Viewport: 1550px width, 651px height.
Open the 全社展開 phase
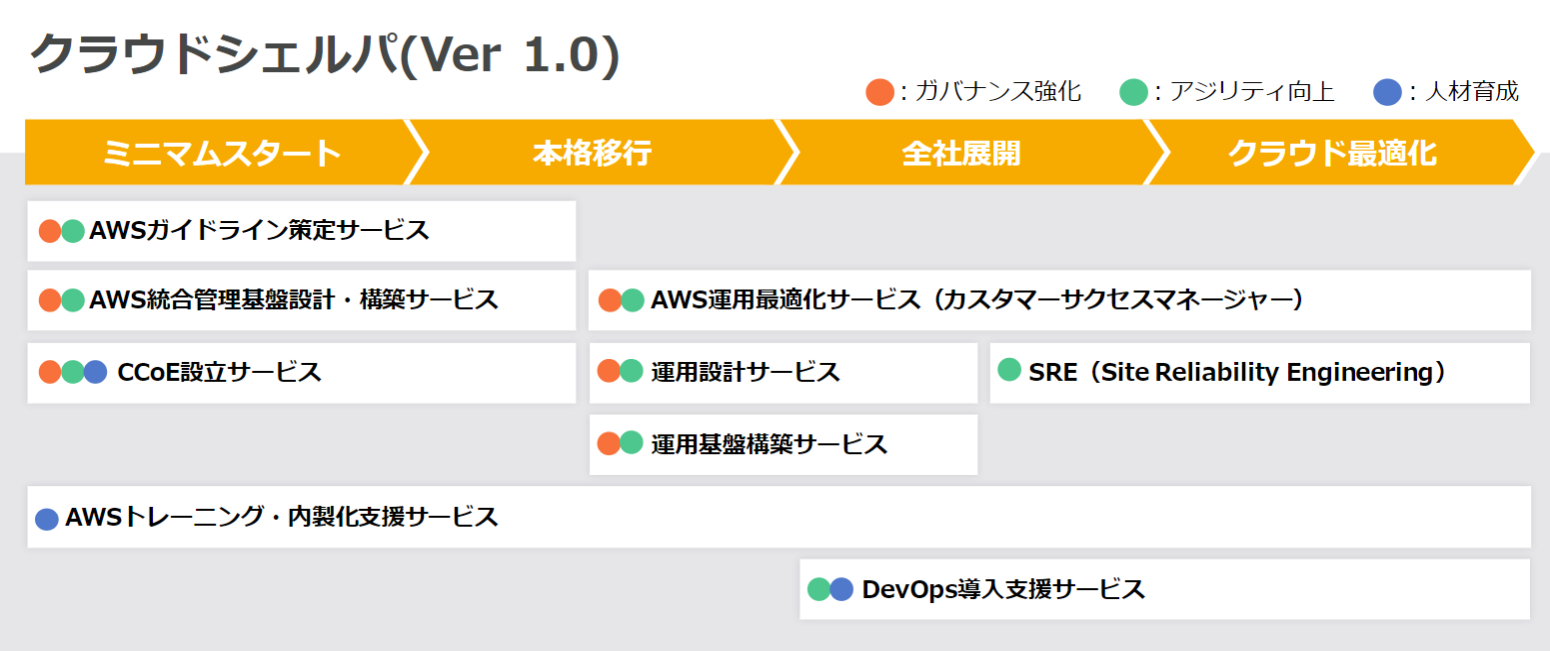960,153
